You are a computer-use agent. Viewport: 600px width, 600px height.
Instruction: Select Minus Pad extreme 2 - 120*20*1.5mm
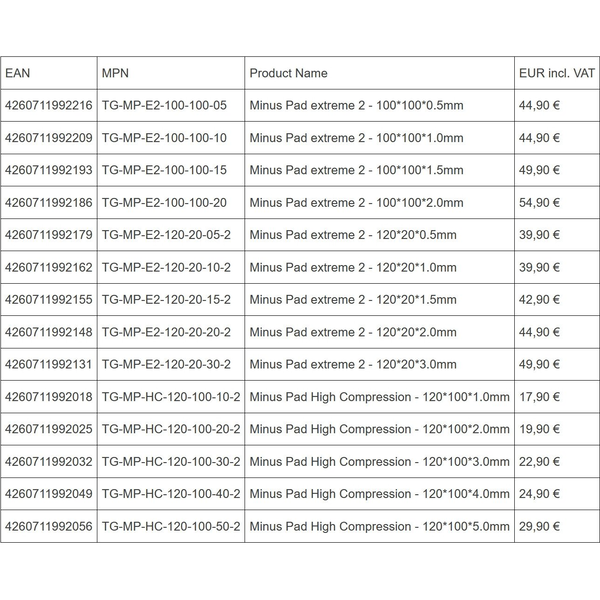(x=353, y=299)
